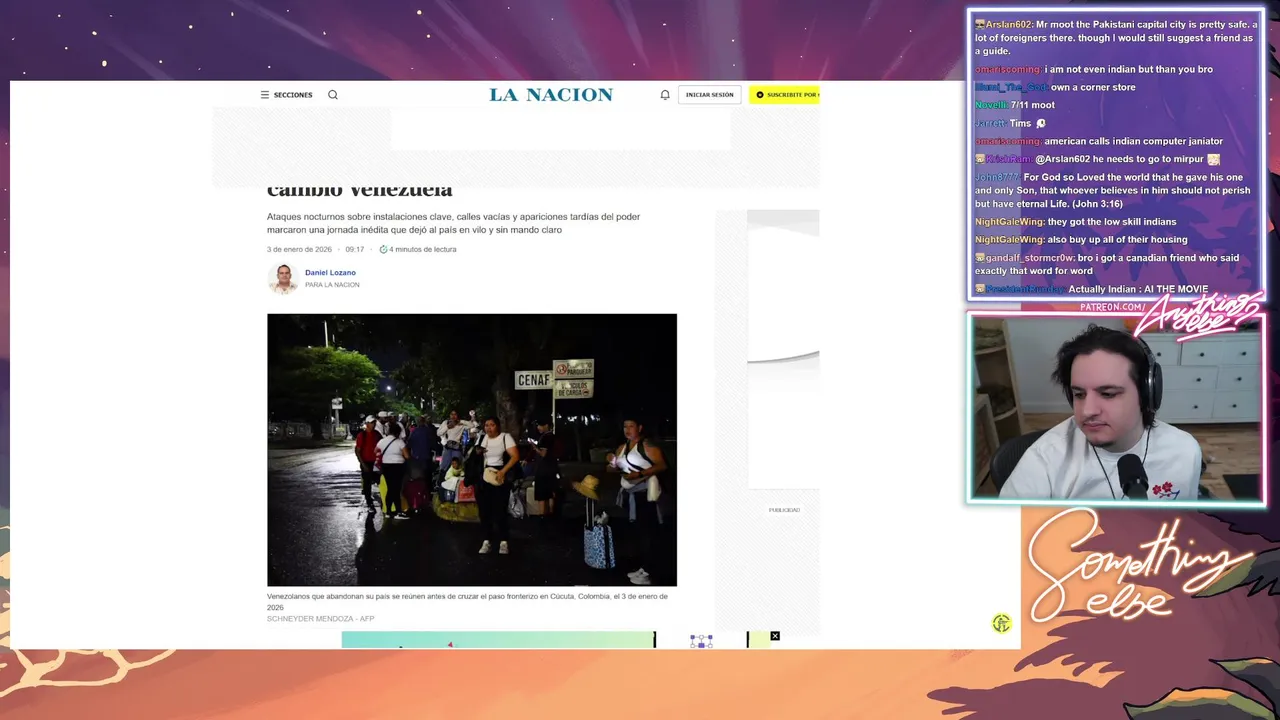Open the Cúcuta border crossing photo

(472, 450)
